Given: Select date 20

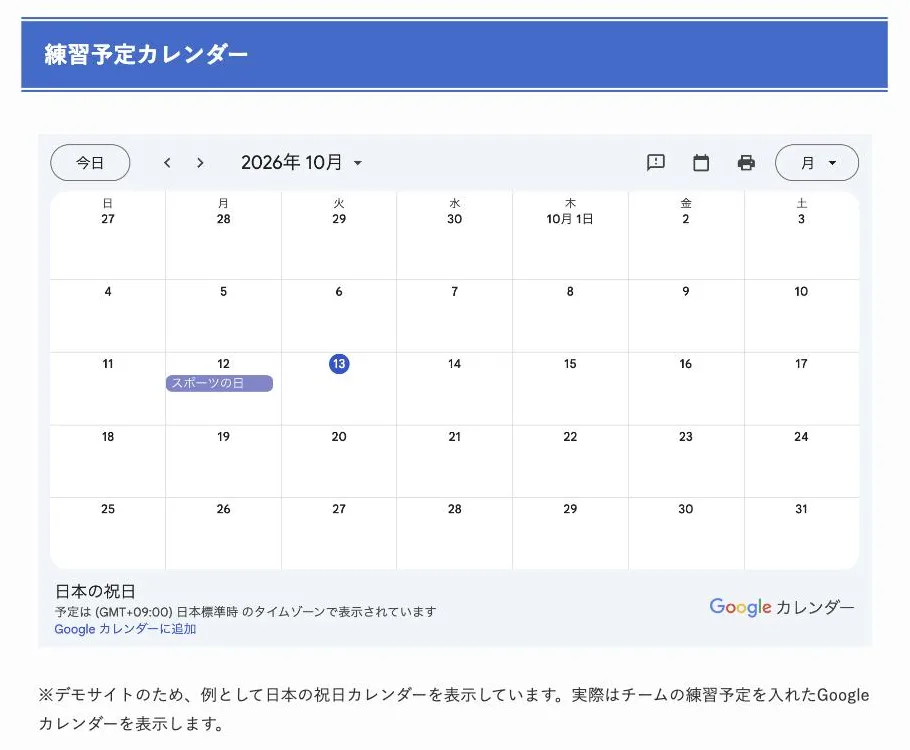Looking at the screenshot, I should click(x=339, y=437).
